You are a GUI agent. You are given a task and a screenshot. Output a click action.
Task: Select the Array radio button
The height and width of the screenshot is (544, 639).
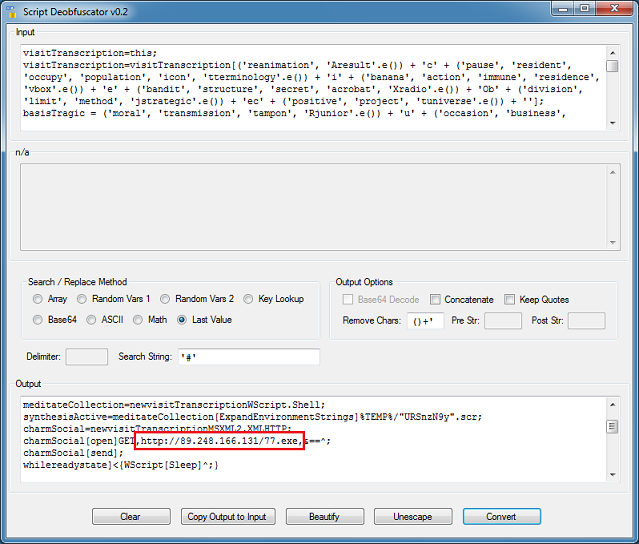(38, 299)
